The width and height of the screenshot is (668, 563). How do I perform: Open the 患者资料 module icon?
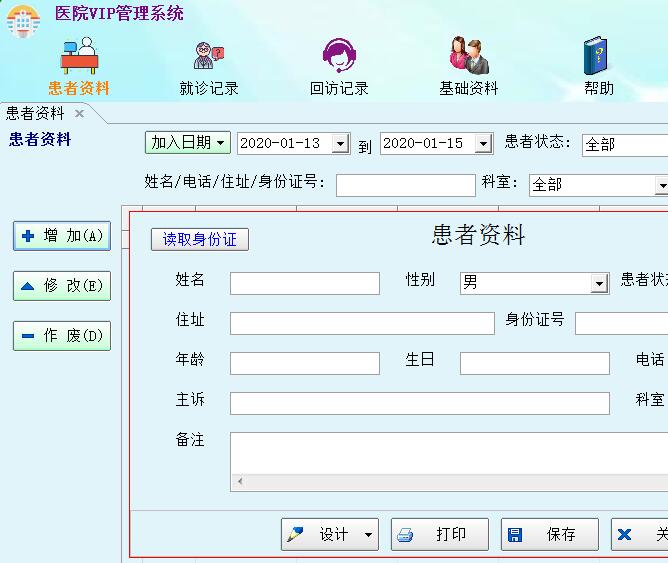[79, 55]
